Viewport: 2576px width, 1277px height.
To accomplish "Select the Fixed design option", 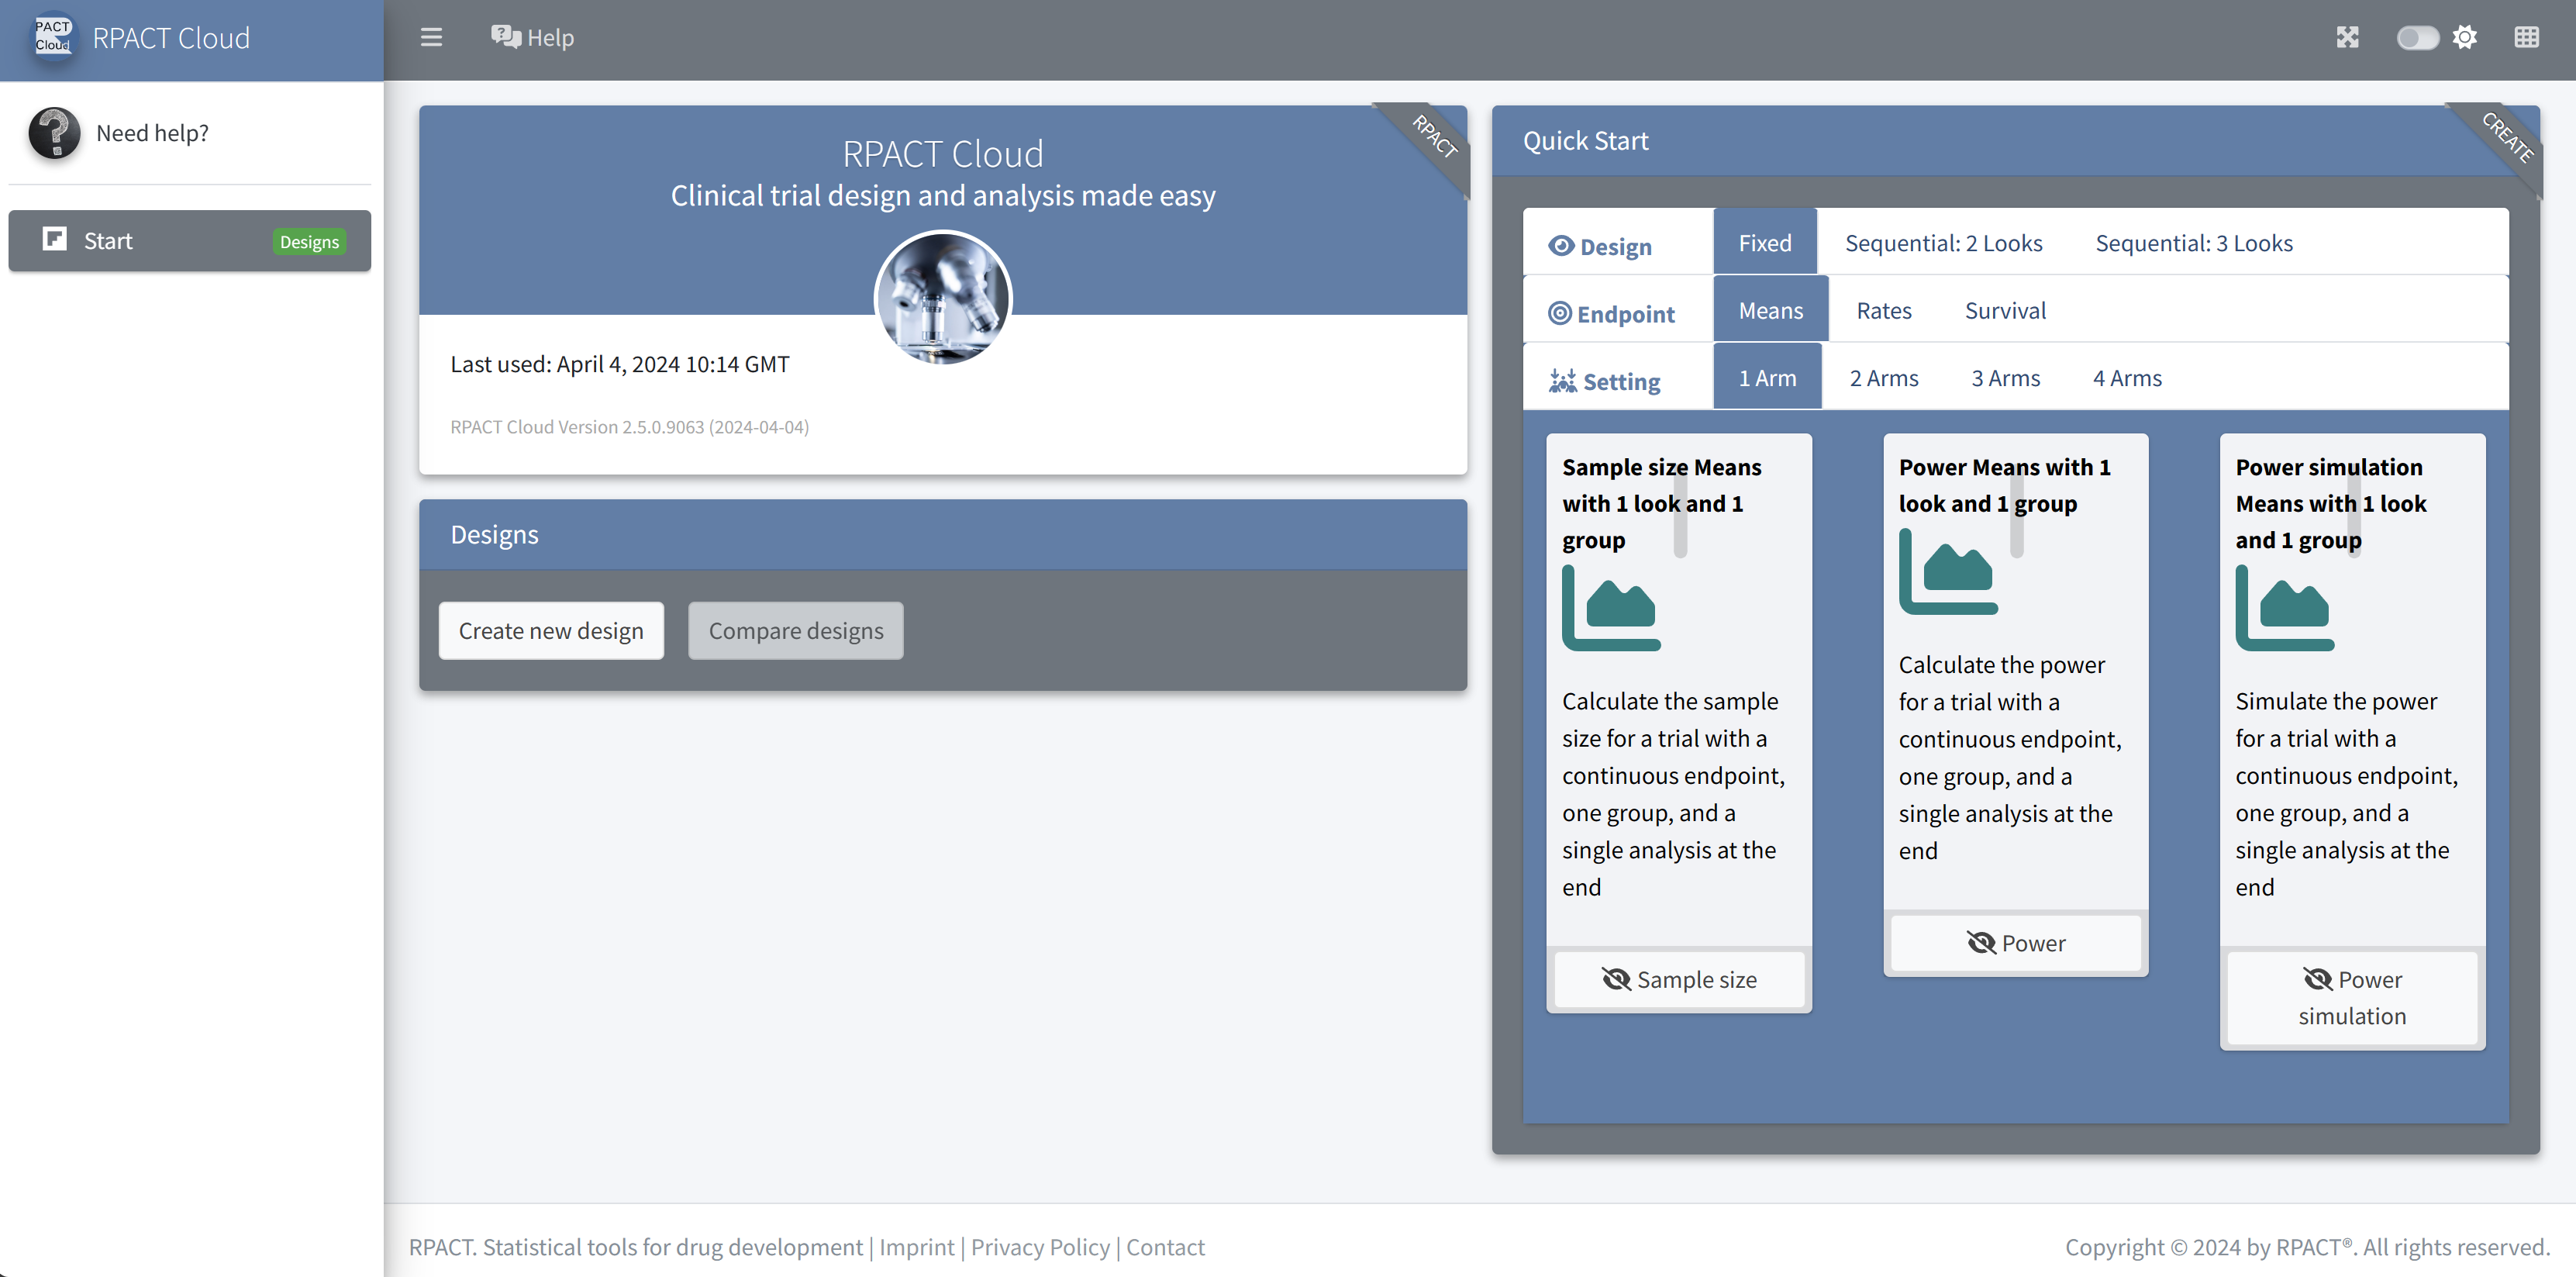I will pos(1764,243).
